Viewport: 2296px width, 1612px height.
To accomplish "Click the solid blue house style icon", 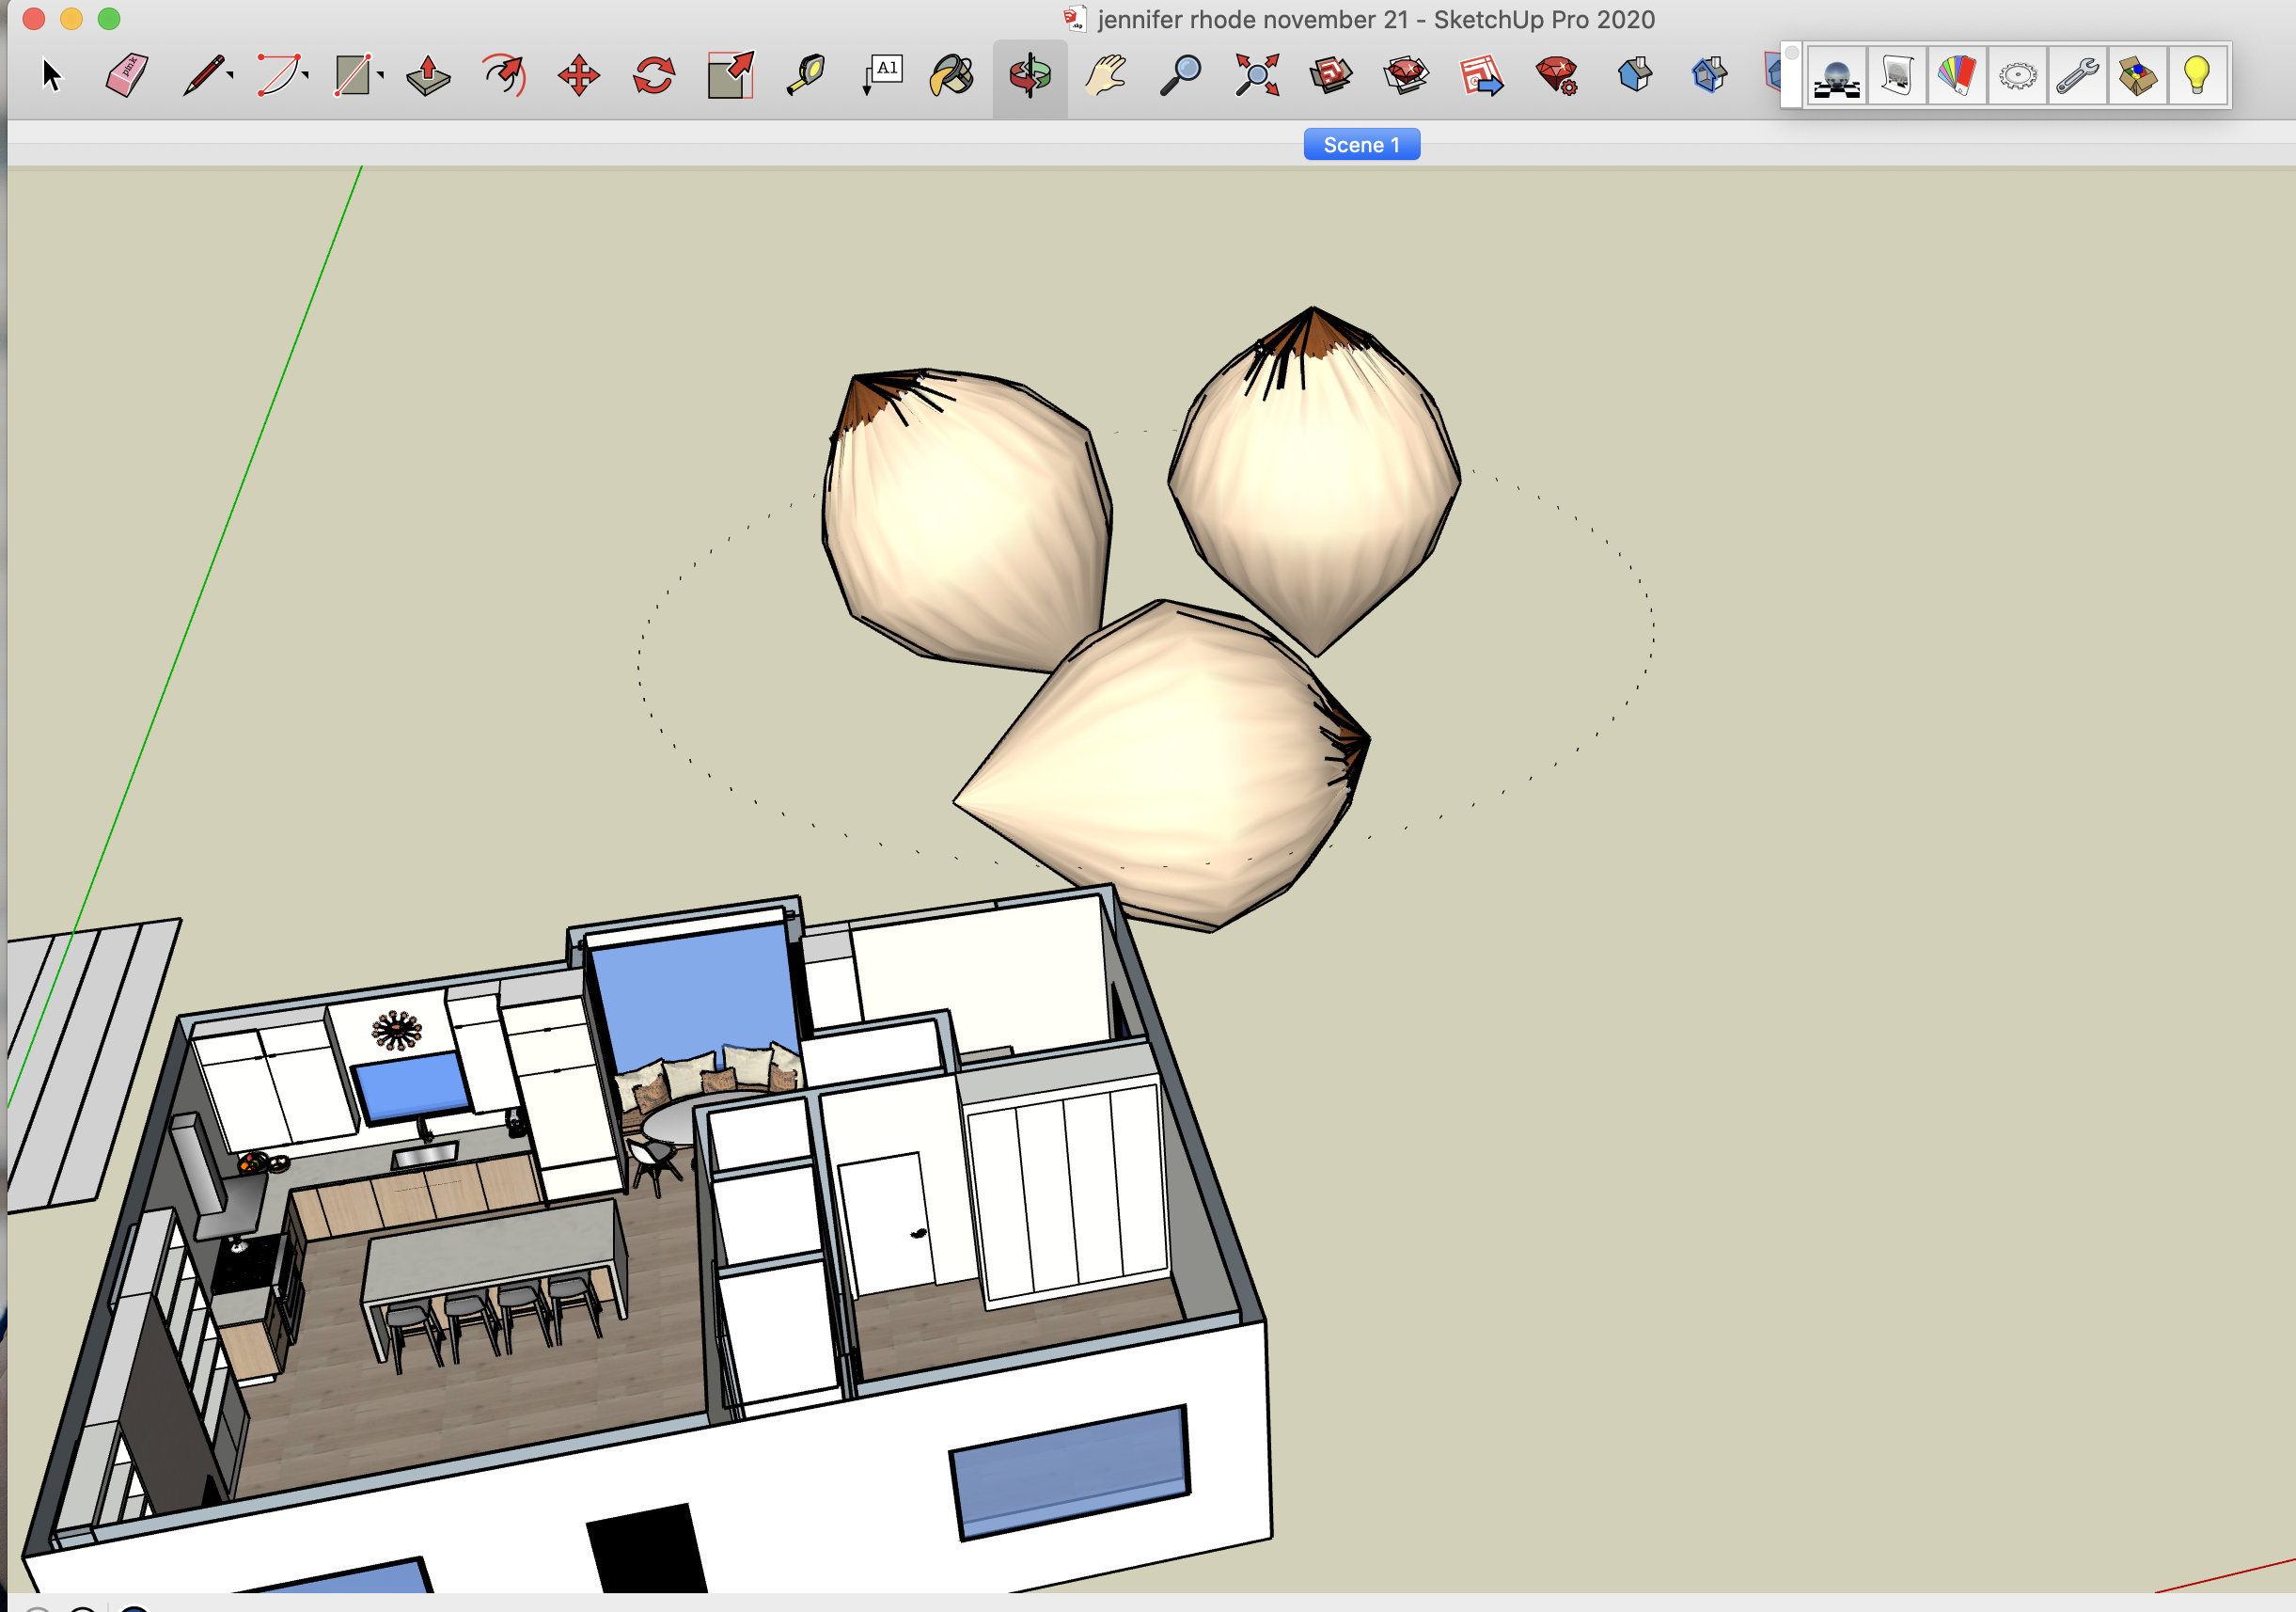I will tap(1635, 75).
